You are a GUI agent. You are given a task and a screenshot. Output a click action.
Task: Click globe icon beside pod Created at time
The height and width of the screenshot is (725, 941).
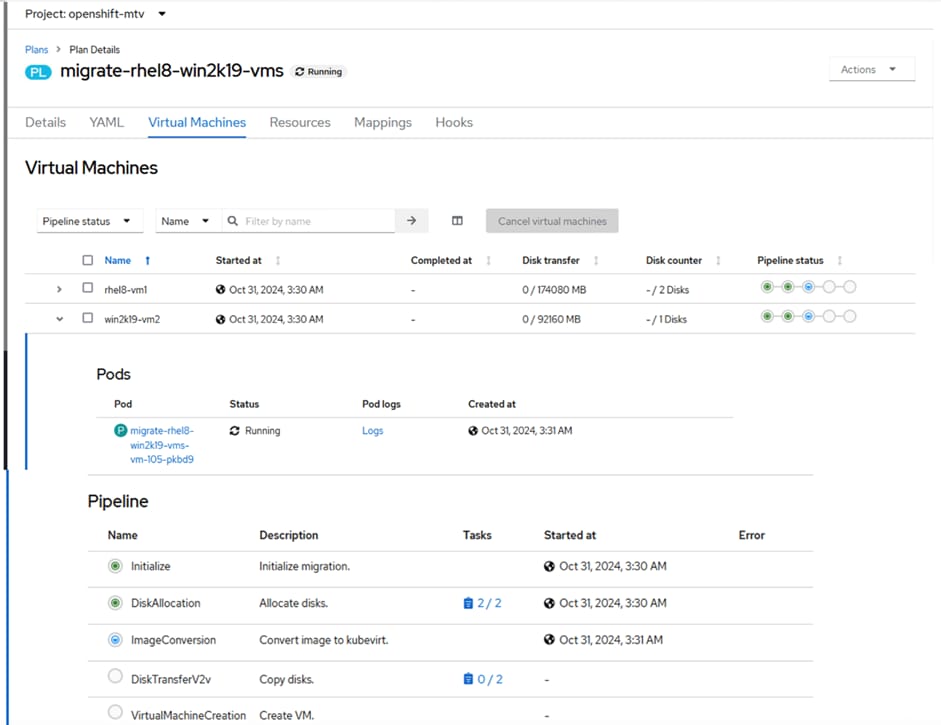[x=473, y=431]
